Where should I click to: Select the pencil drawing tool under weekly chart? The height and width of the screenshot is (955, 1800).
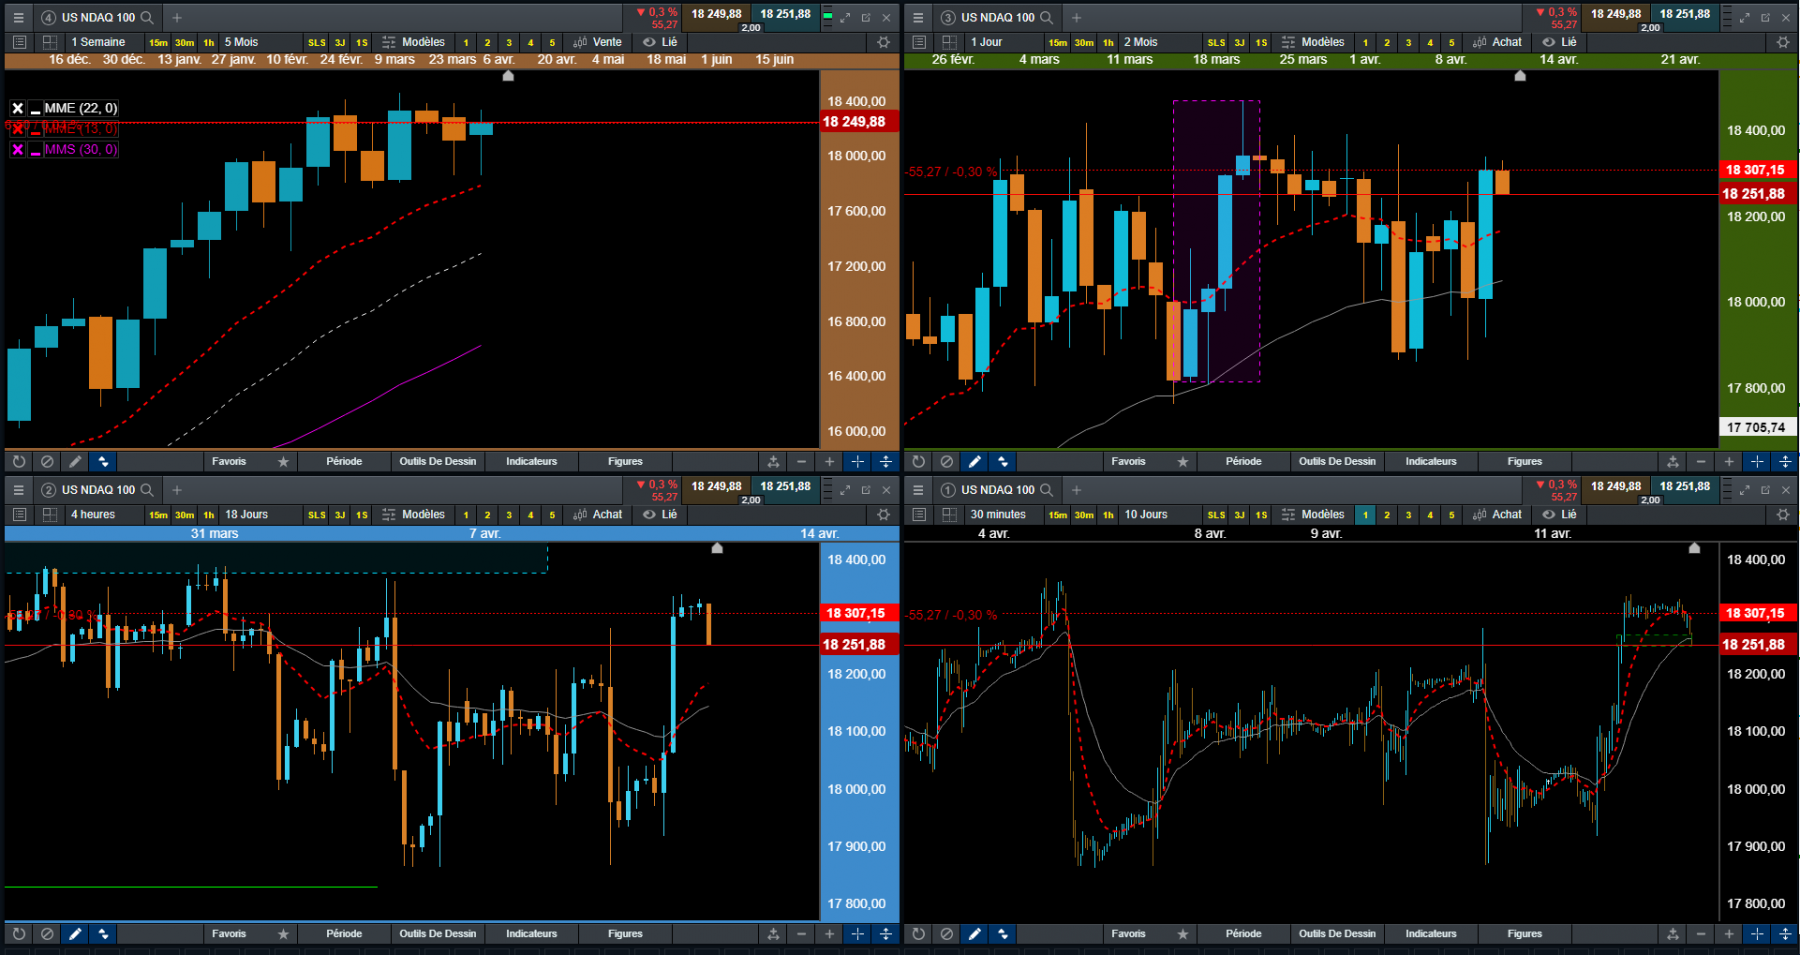click(x=75, y=461)
